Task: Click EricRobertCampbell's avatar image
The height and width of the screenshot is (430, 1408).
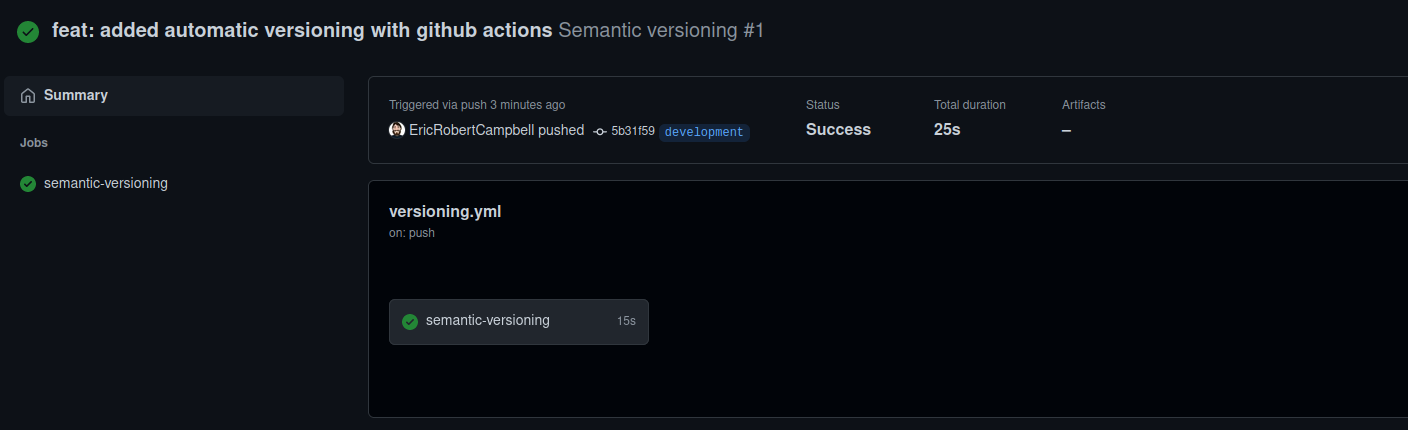Action: click(x=397, y=130)
